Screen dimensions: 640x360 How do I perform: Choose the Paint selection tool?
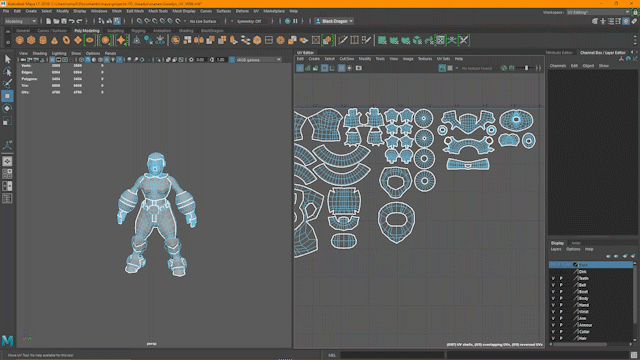click(x=7, y=84)
